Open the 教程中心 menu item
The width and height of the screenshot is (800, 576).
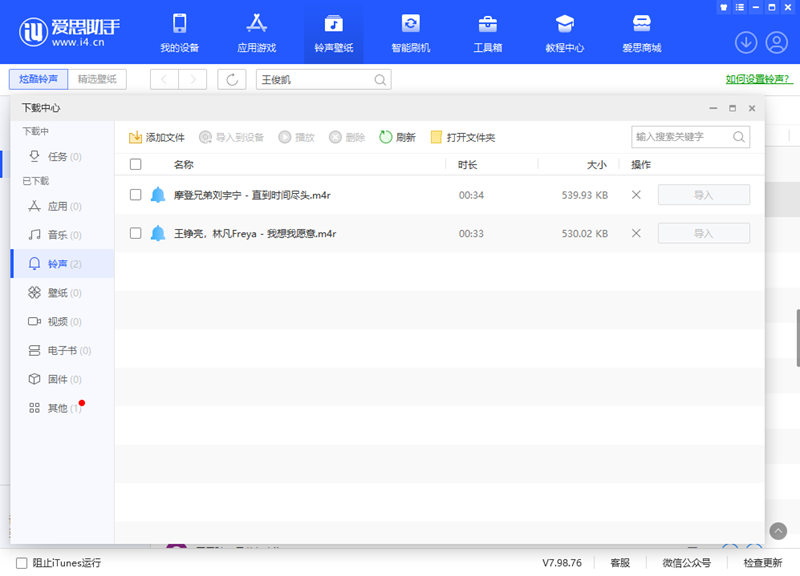click(565, 31)
